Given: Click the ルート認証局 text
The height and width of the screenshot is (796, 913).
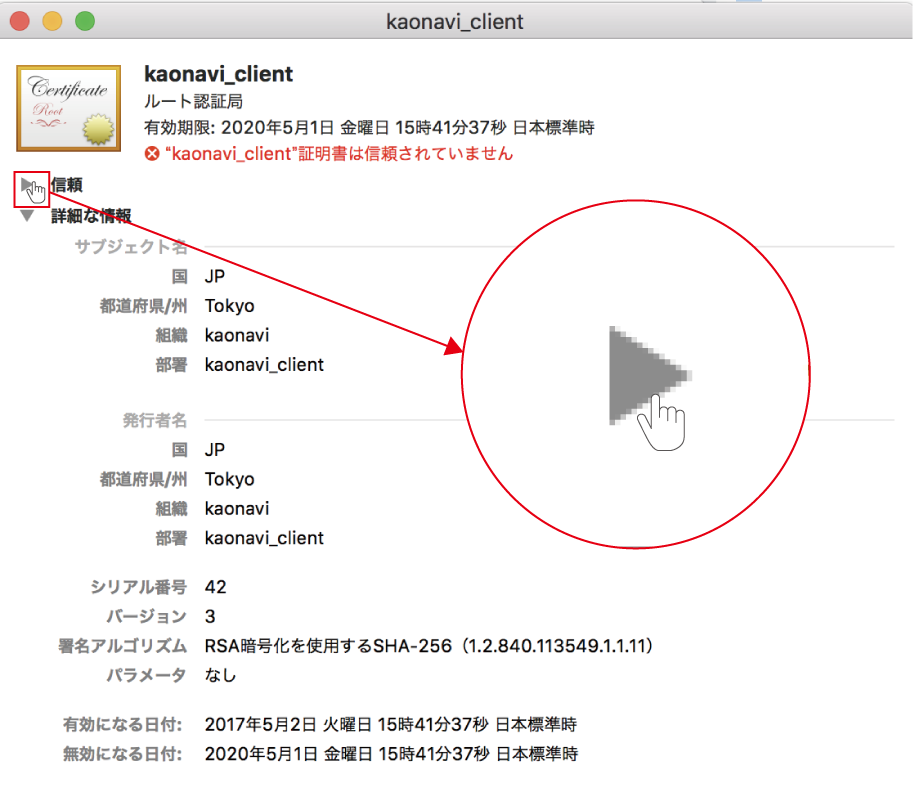Looking at the screenshot, I should point(193,101).
